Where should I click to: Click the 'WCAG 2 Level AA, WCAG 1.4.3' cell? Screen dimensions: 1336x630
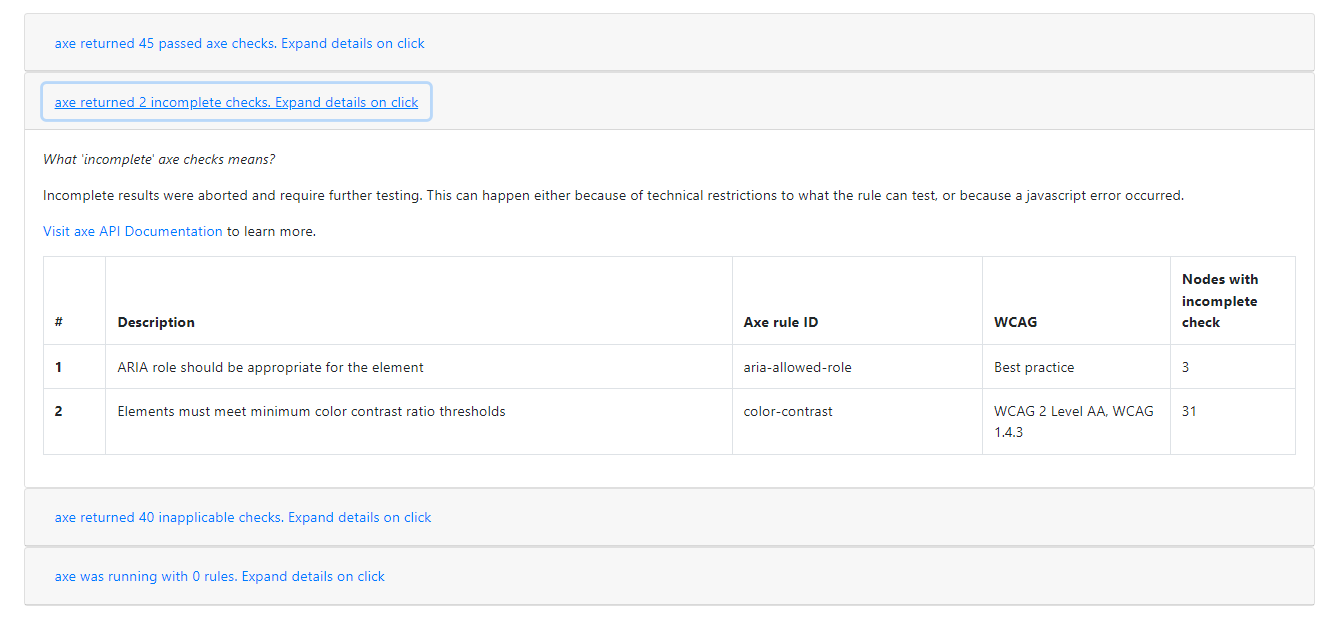click(1073, 422)
